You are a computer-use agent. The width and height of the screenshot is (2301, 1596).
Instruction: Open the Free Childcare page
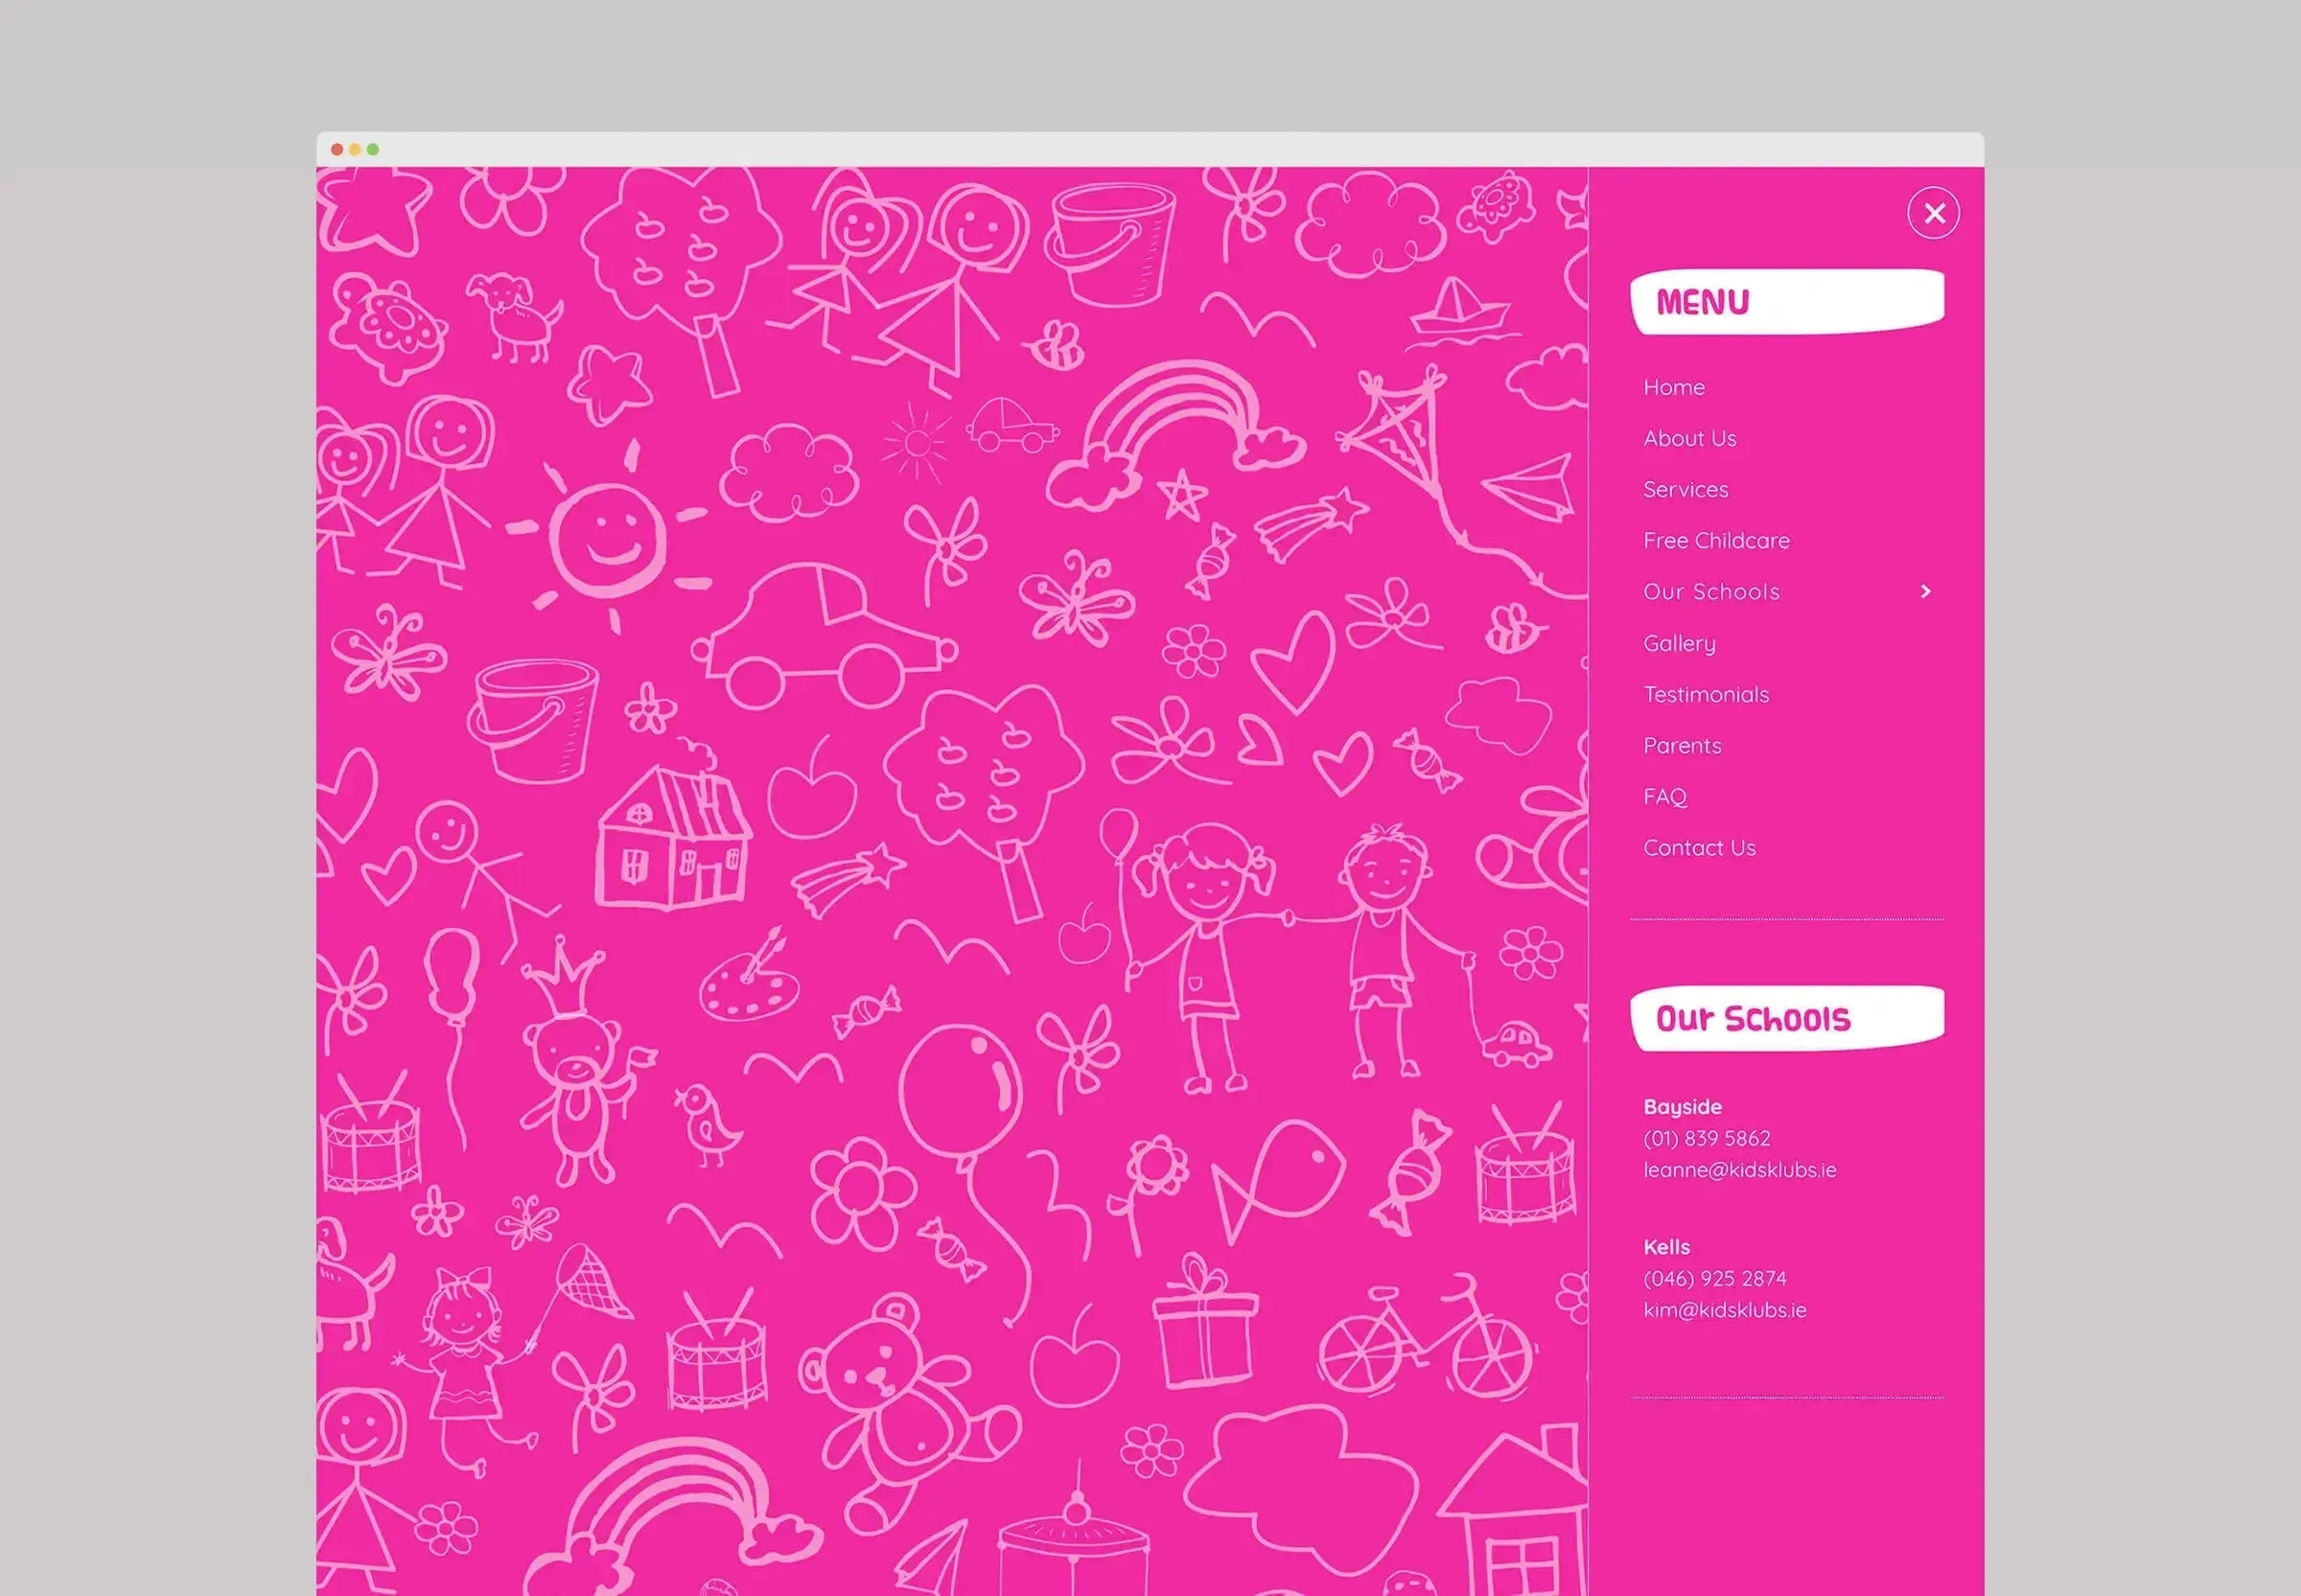pos(1716,540)
